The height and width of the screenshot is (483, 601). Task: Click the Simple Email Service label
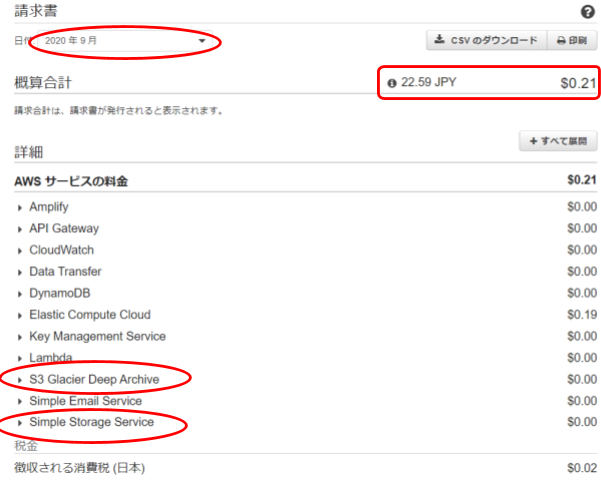pos(85,401)
